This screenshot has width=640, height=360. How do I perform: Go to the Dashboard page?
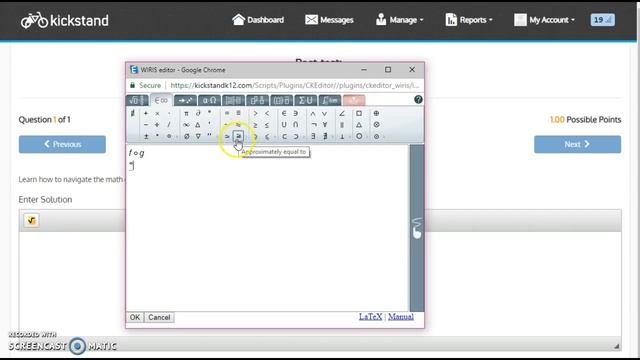258,20
